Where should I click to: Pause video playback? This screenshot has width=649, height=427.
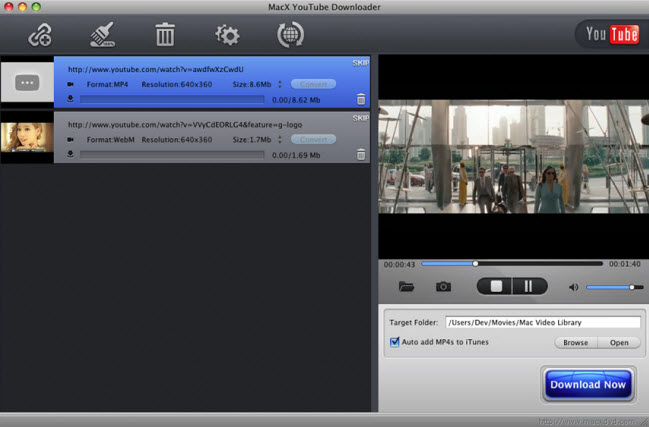[530, 286]
